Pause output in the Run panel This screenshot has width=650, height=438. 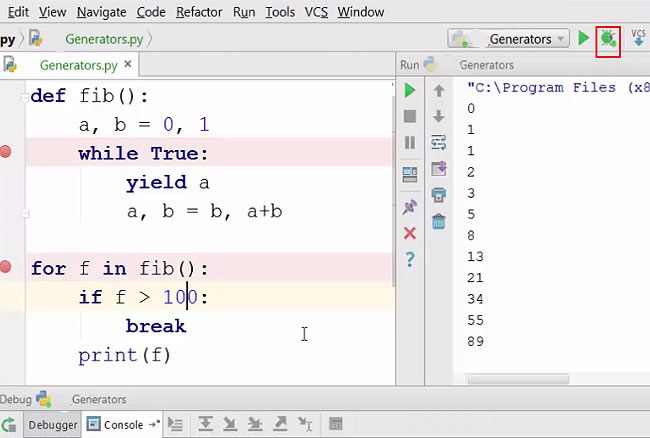[x=410, y=143]
